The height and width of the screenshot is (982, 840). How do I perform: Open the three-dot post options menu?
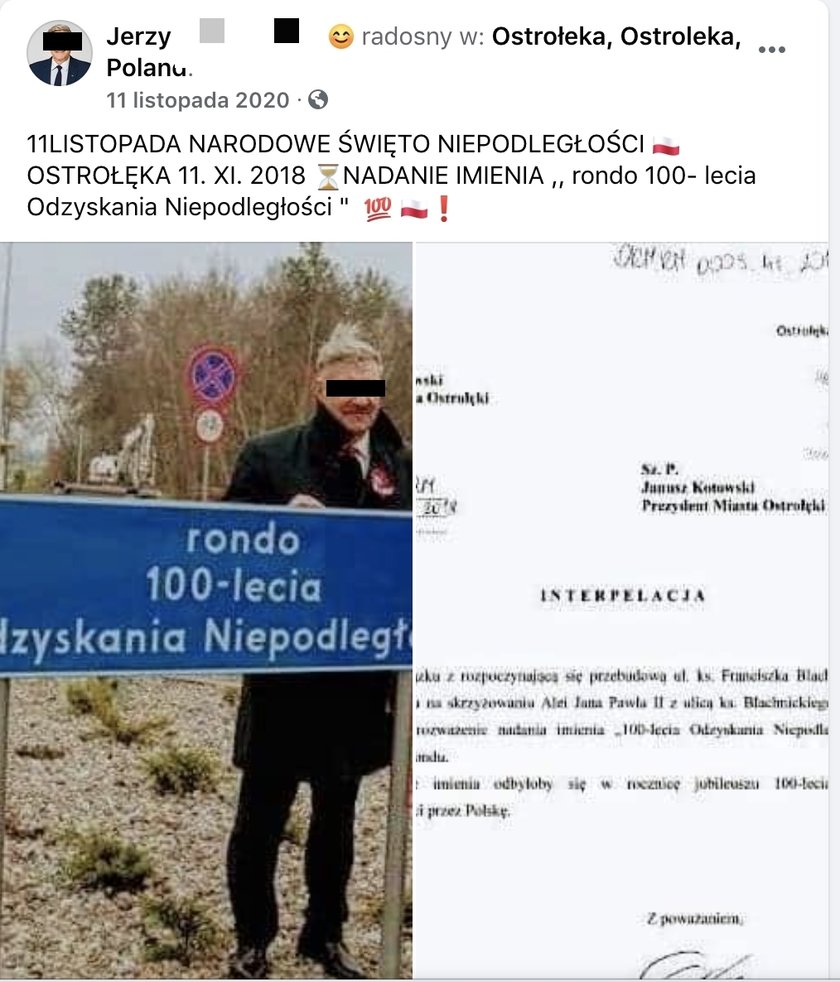pyautogui.click(x=771, y=49)
